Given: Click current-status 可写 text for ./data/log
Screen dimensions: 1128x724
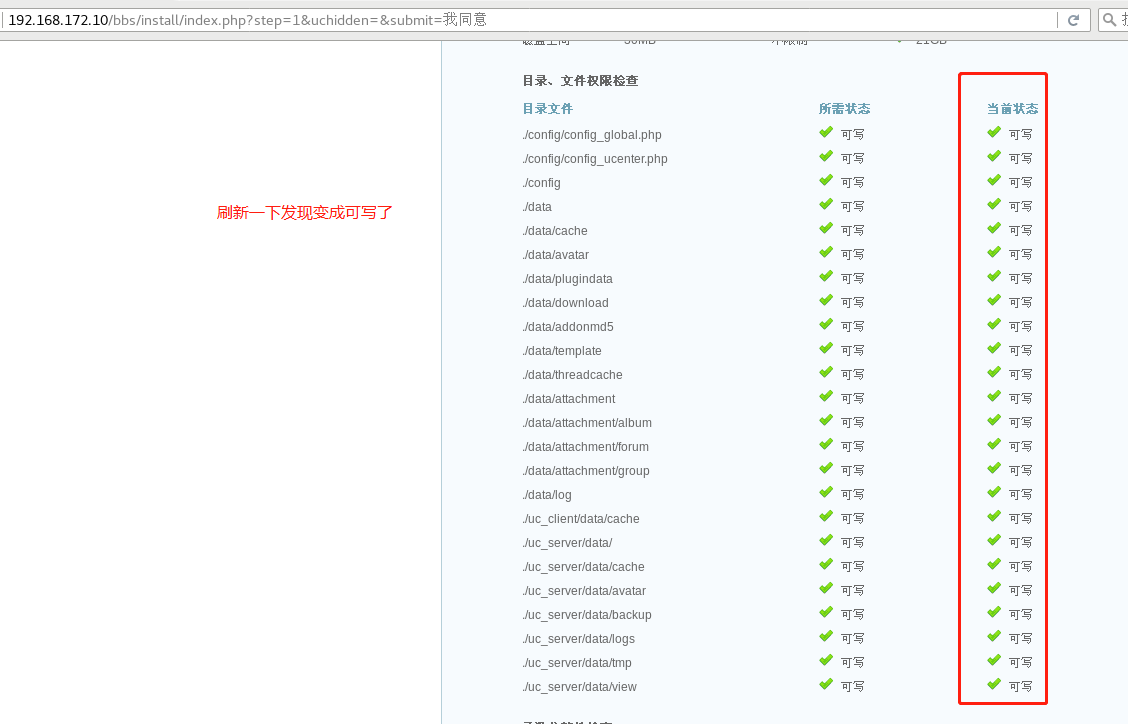Looking at the screenshot, I should tap(1020, 494).
